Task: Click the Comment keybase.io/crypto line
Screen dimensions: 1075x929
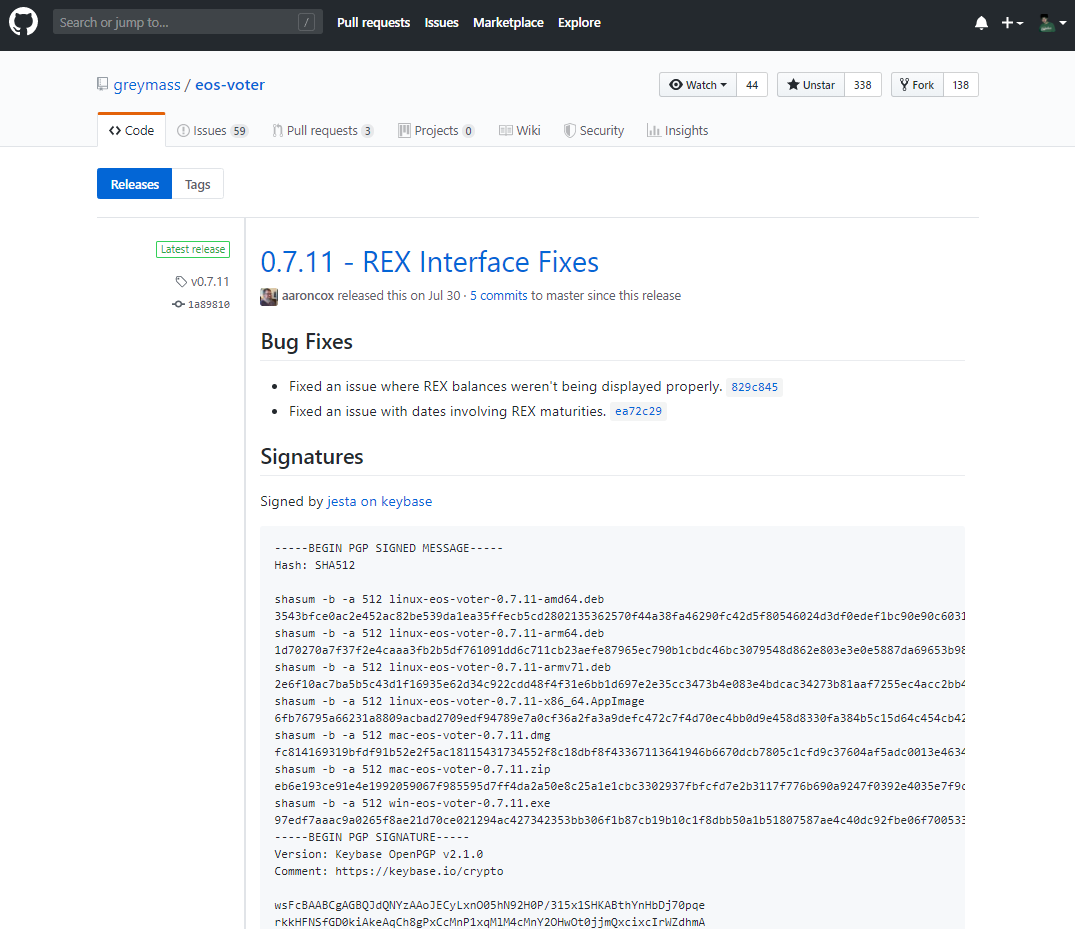Action: [x=389, y=871]
